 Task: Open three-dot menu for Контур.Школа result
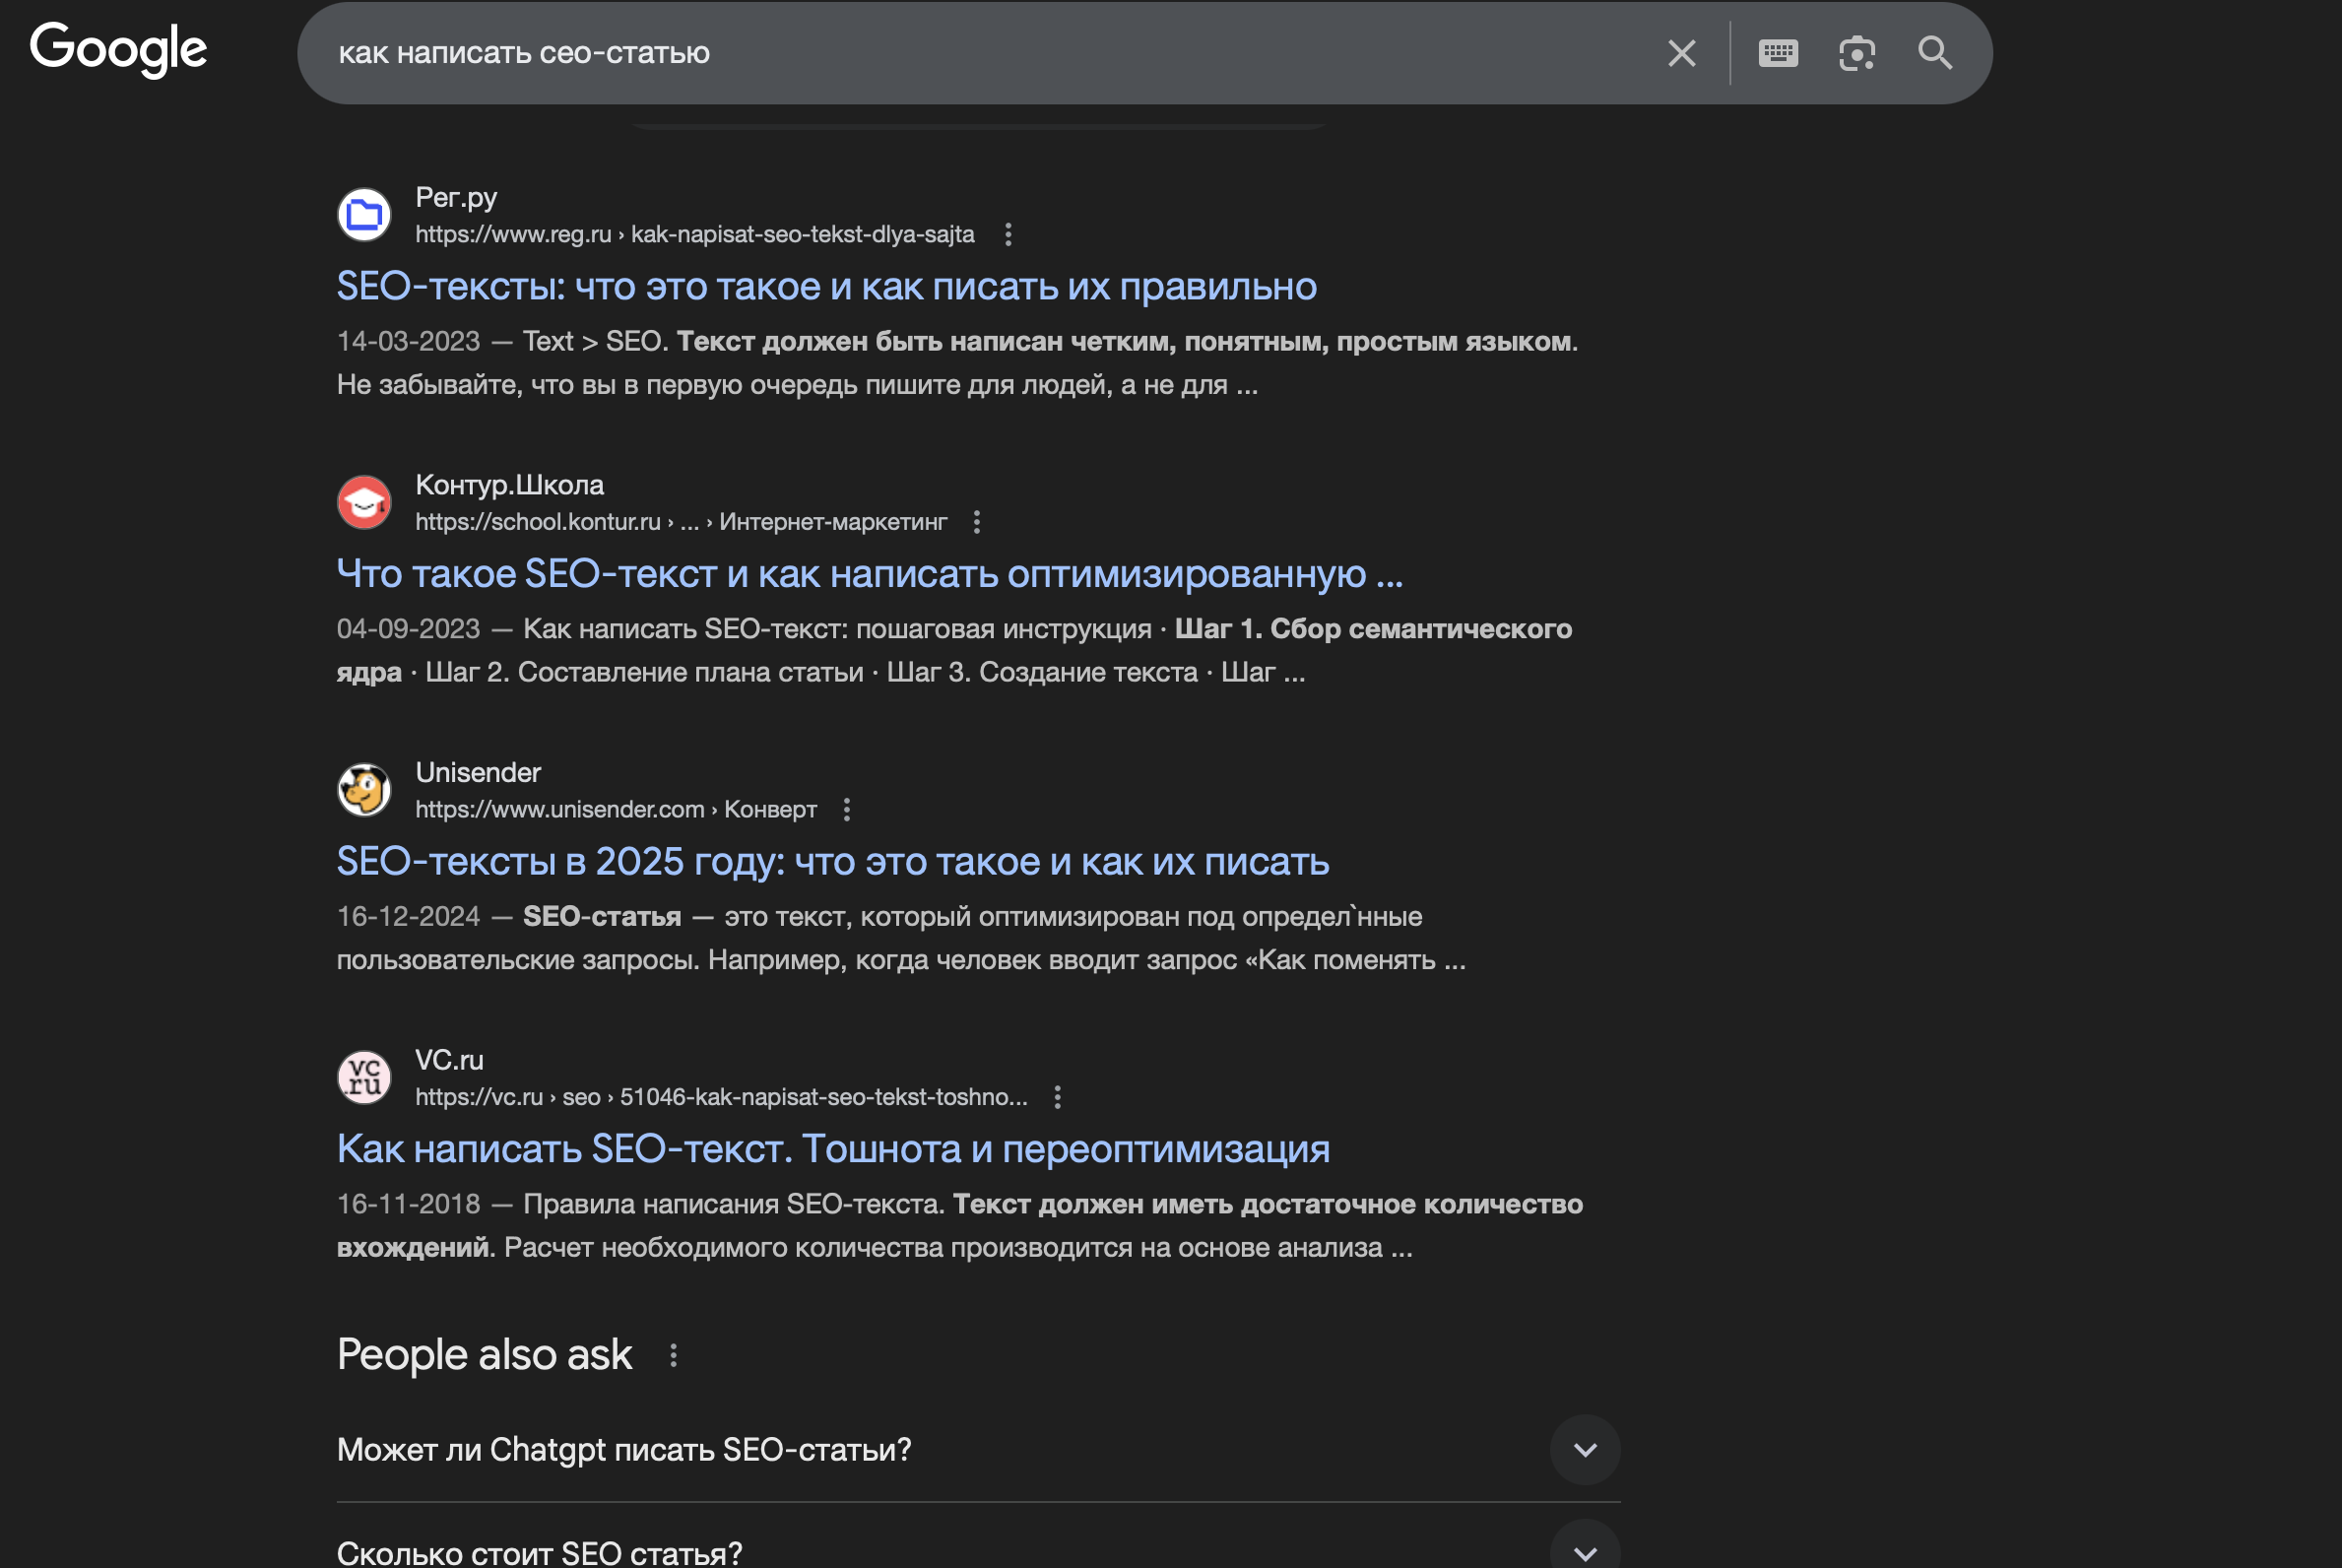[x=977, y=522]
